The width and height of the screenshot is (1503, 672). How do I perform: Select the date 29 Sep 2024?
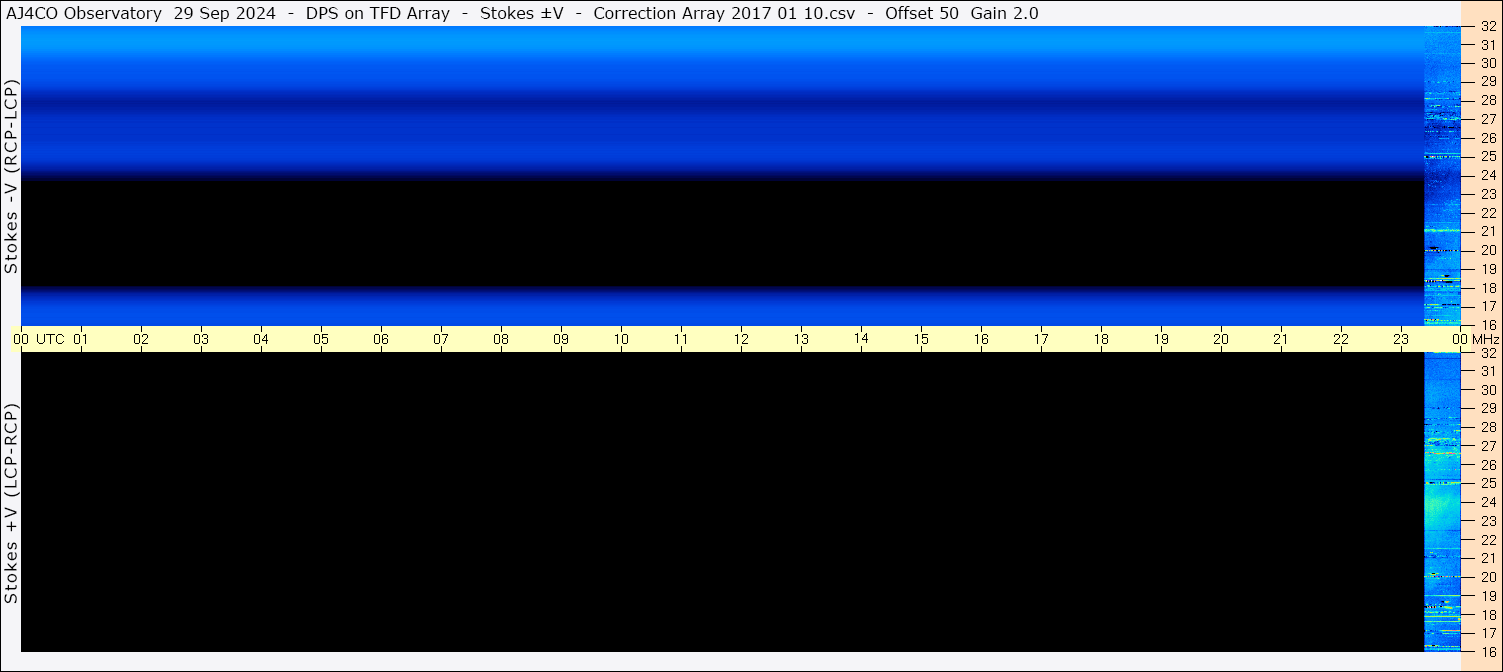(224, 13)
